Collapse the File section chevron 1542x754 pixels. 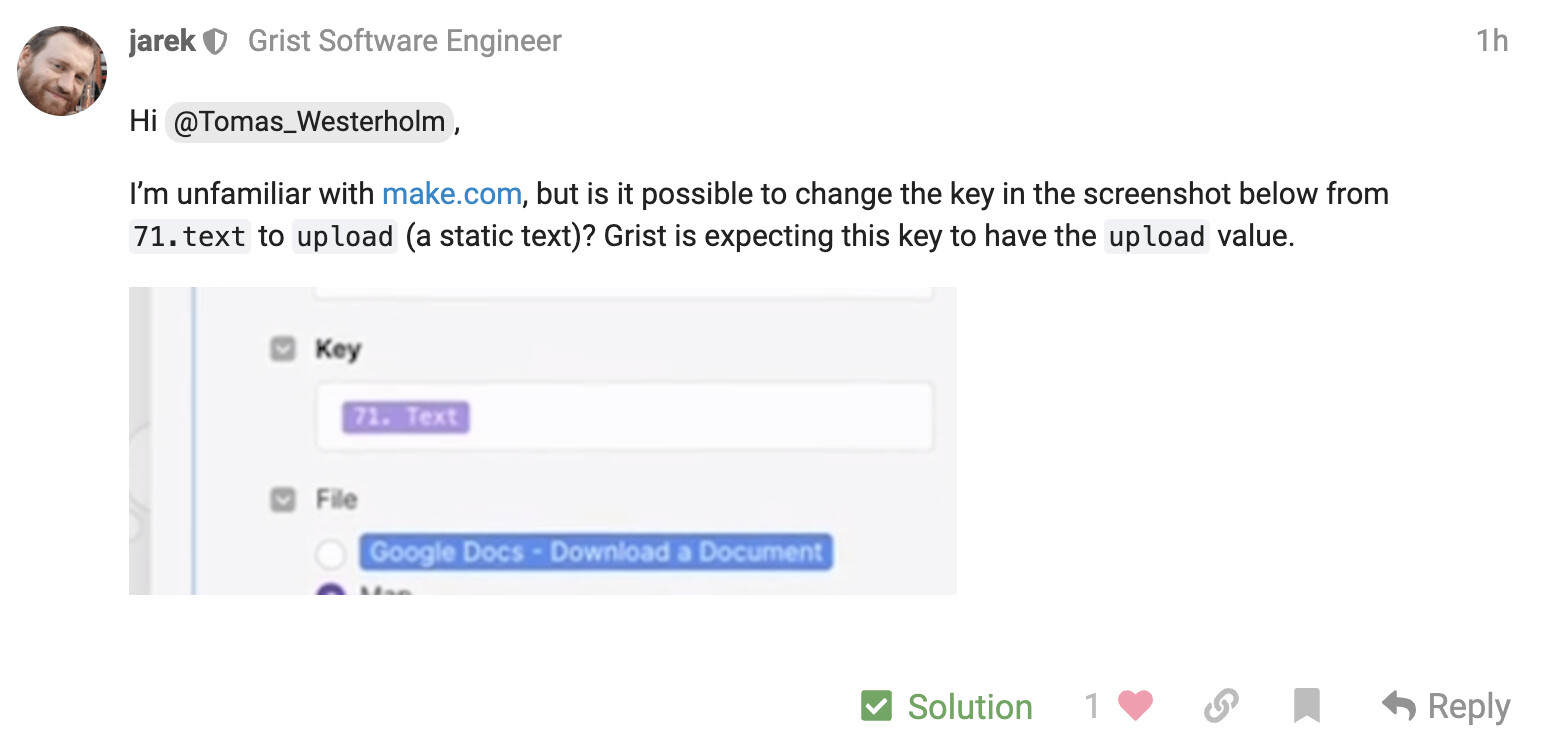tap(281, 498)
